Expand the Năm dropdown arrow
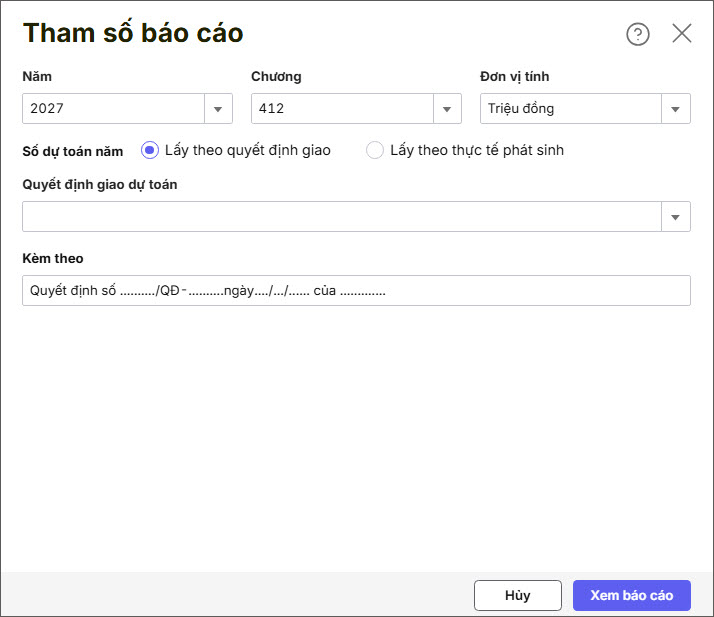The width and height of the screenshot is (714, 617). click(x=218, y=109)
